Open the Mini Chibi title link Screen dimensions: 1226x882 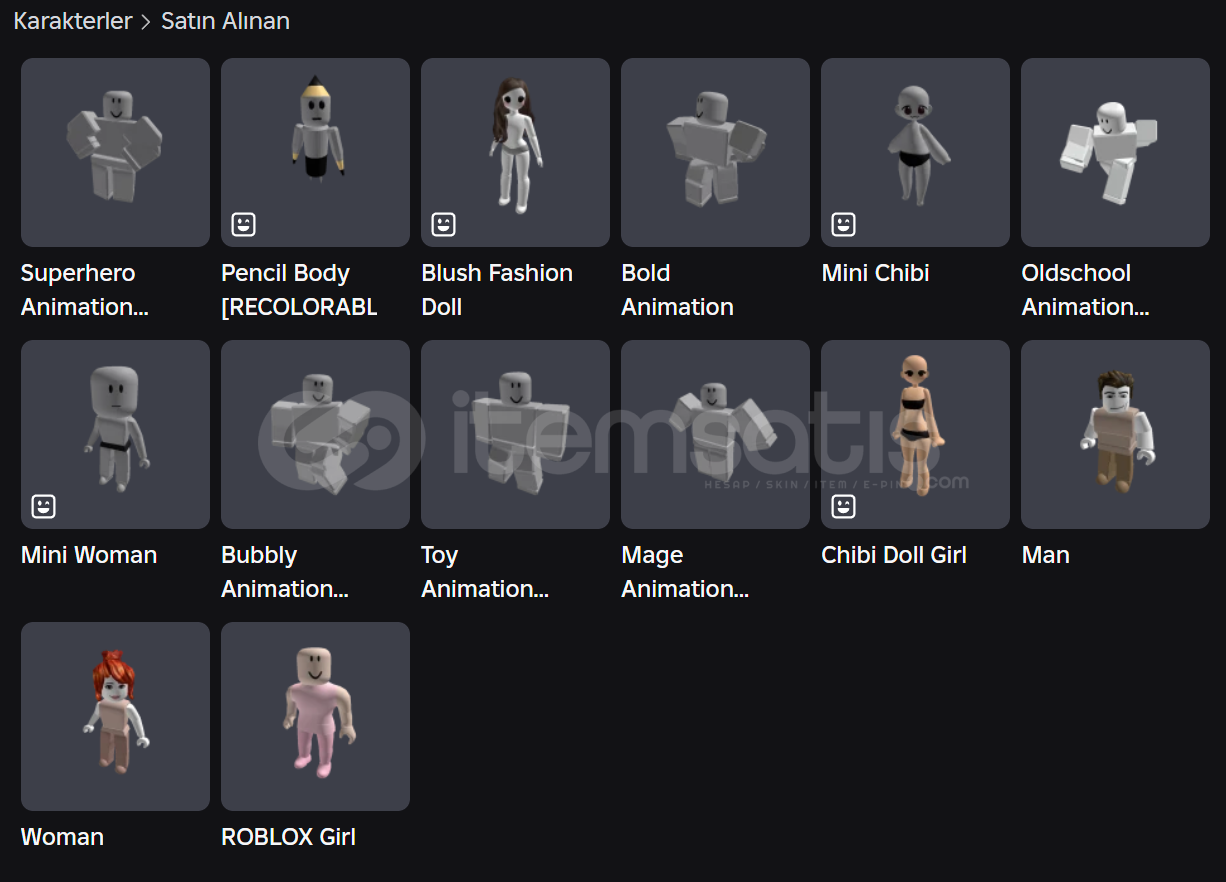click(x=875, y=273)
